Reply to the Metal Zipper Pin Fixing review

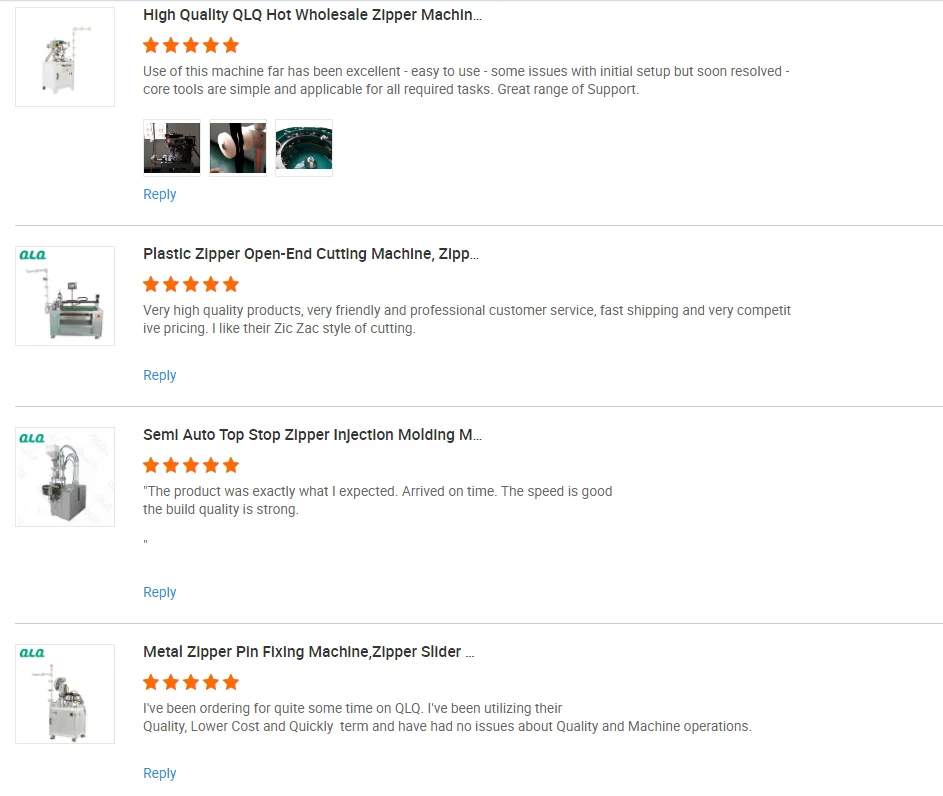point(160,773)
